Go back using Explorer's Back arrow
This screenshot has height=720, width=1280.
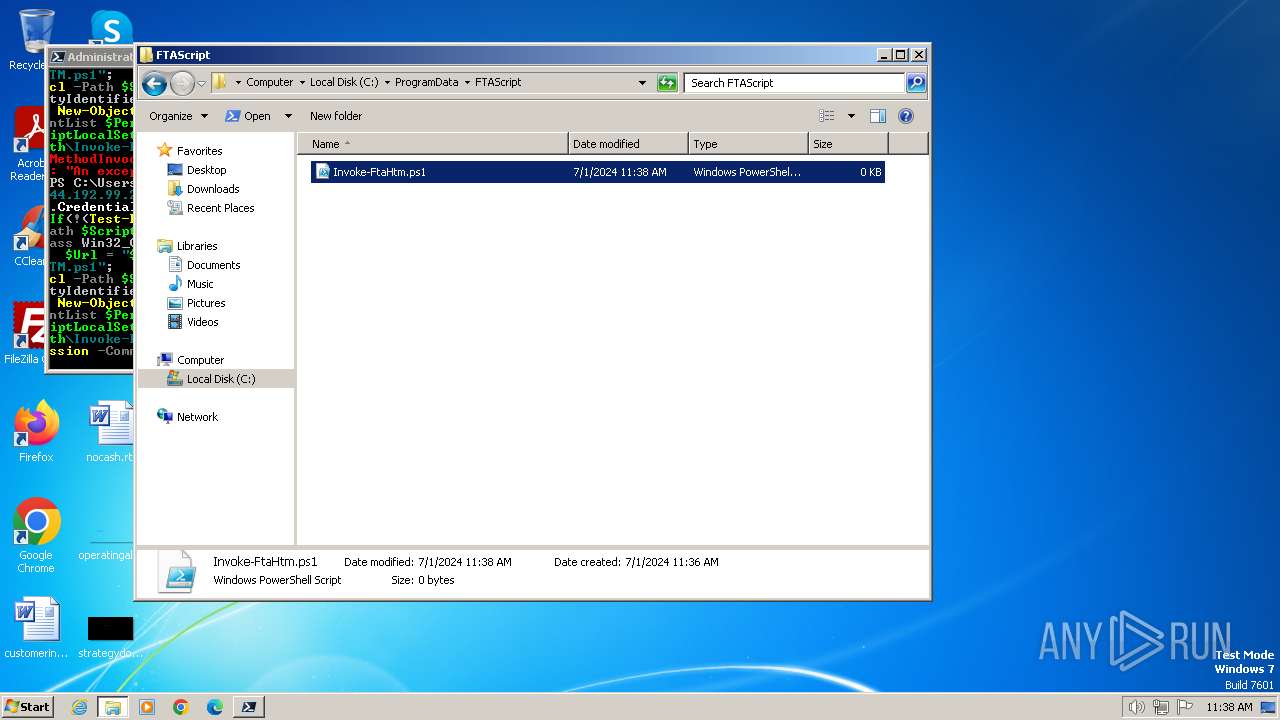[x=154, y=83]
